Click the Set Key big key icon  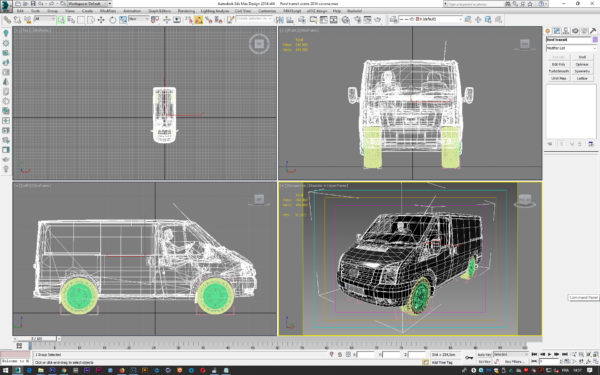(x=469, y=357)
